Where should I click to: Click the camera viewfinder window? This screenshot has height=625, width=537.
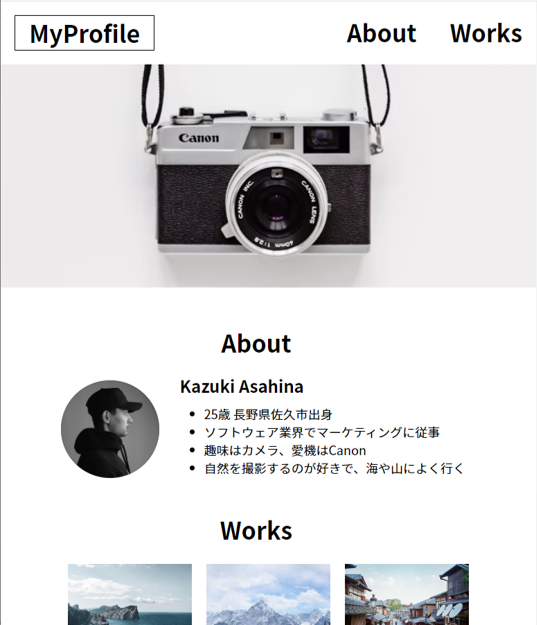click(327, 139)
